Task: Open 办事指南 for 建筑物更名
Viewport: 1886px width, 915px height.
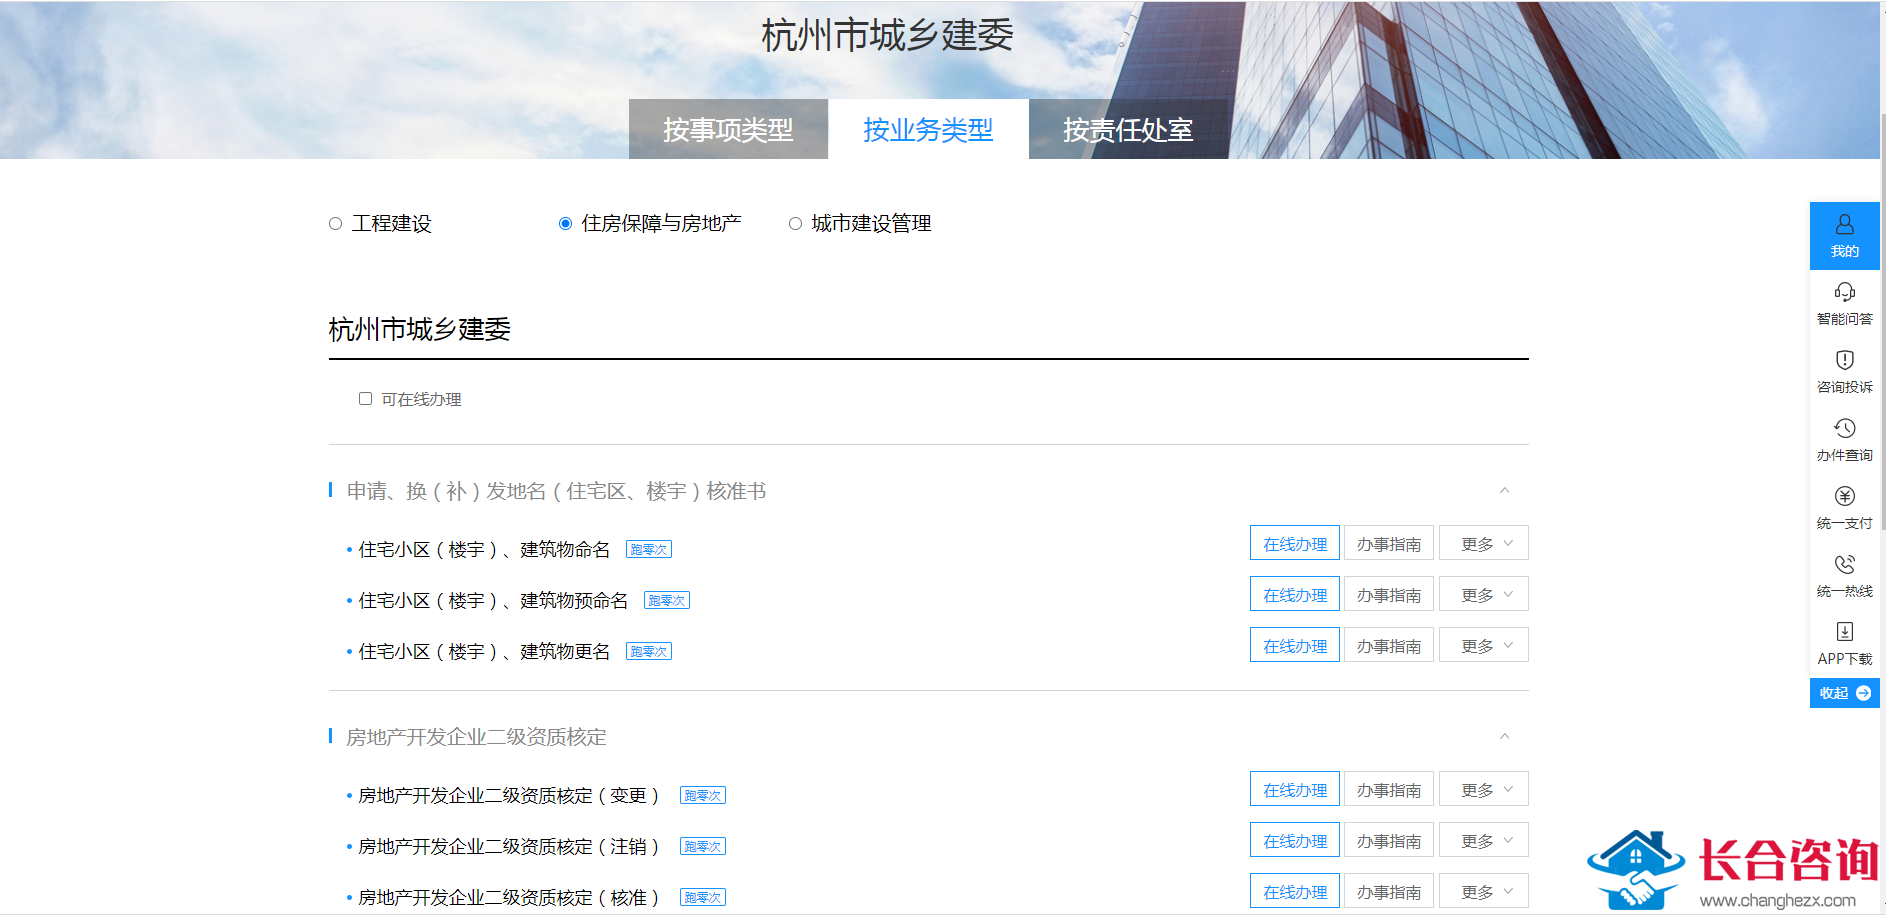Action: tap(1388, 646)
